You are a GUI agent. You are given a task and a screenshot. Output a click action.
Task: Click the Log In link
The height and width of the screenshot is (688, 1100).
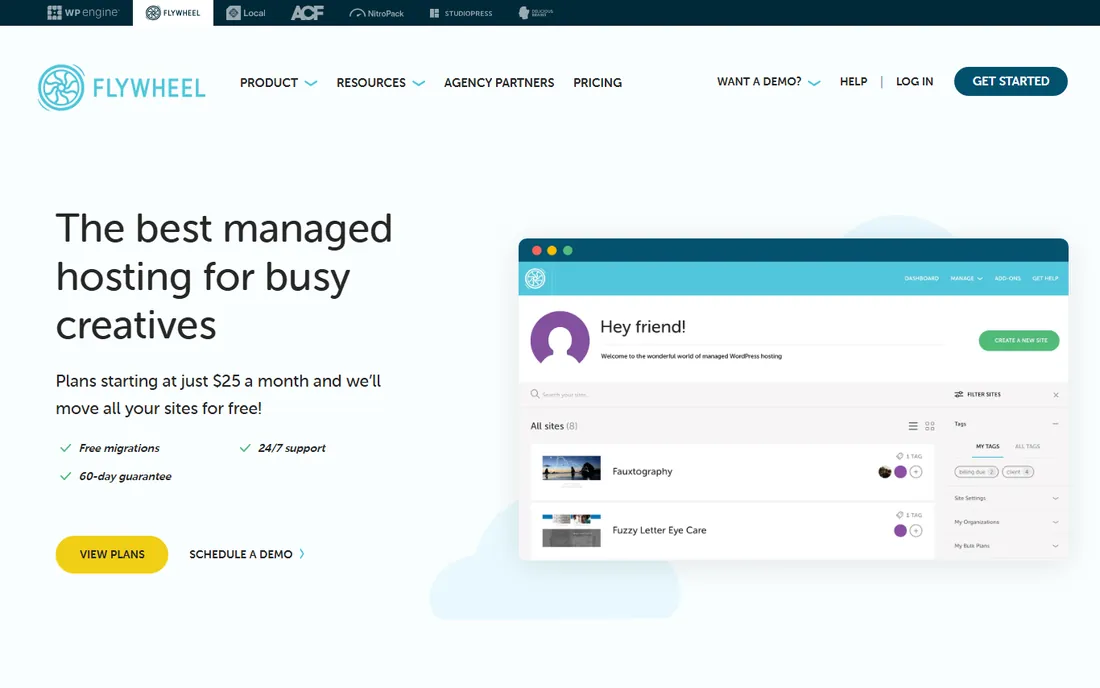point(915,81)
